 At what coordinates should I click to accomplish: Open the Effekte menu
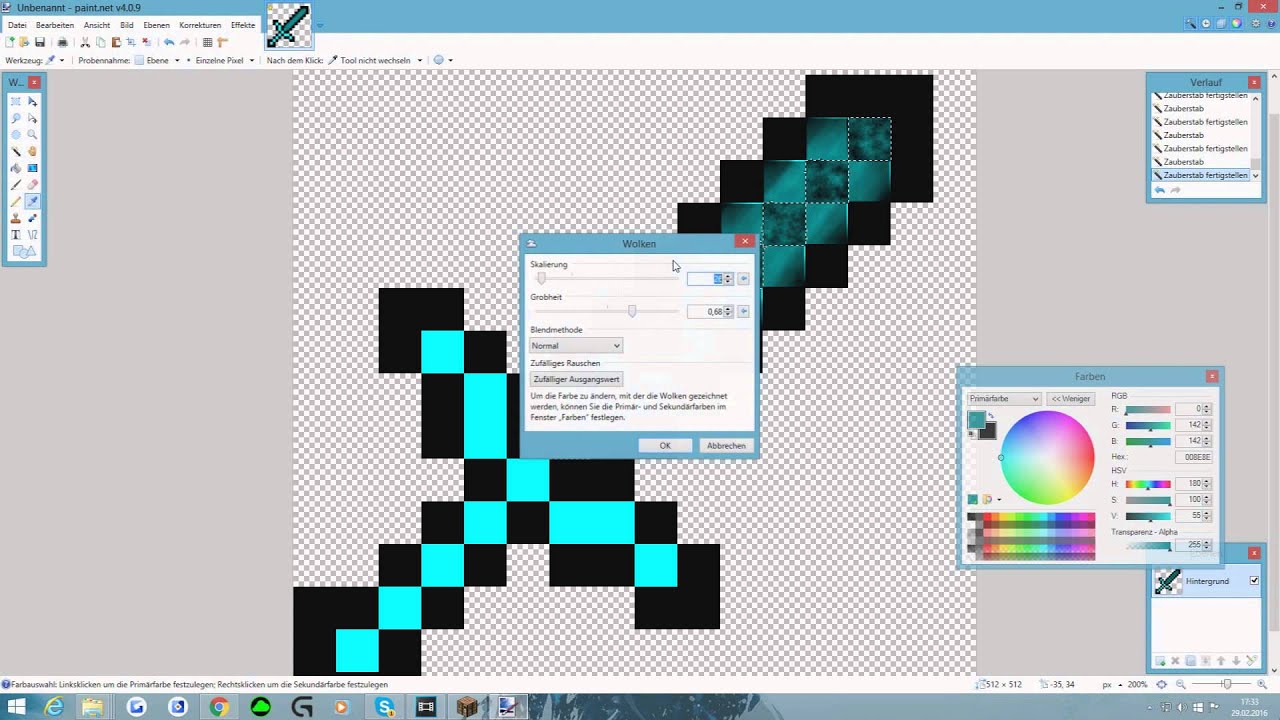243,25
